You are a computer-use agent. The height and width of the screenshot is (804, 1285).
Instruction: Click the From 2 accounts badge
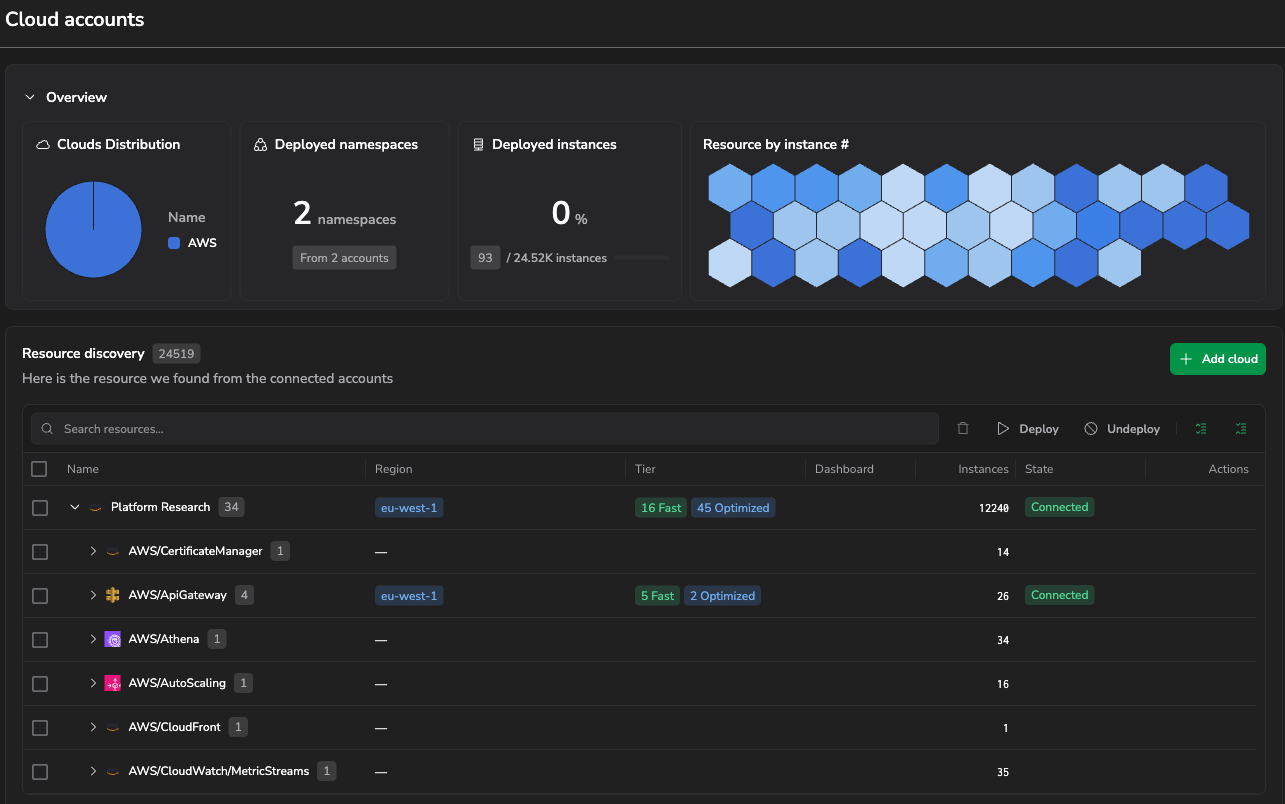tap(344, 258)
